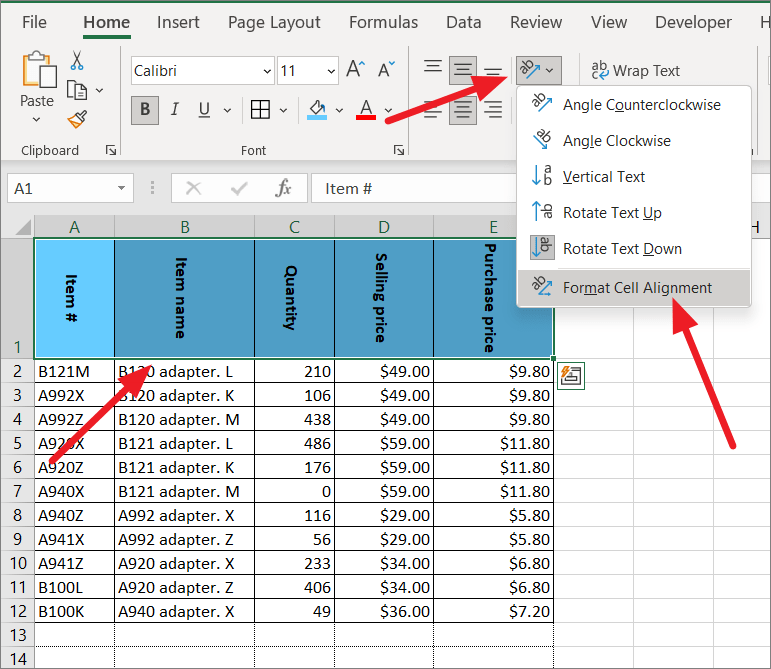Apply the red Font Color A

366,110
